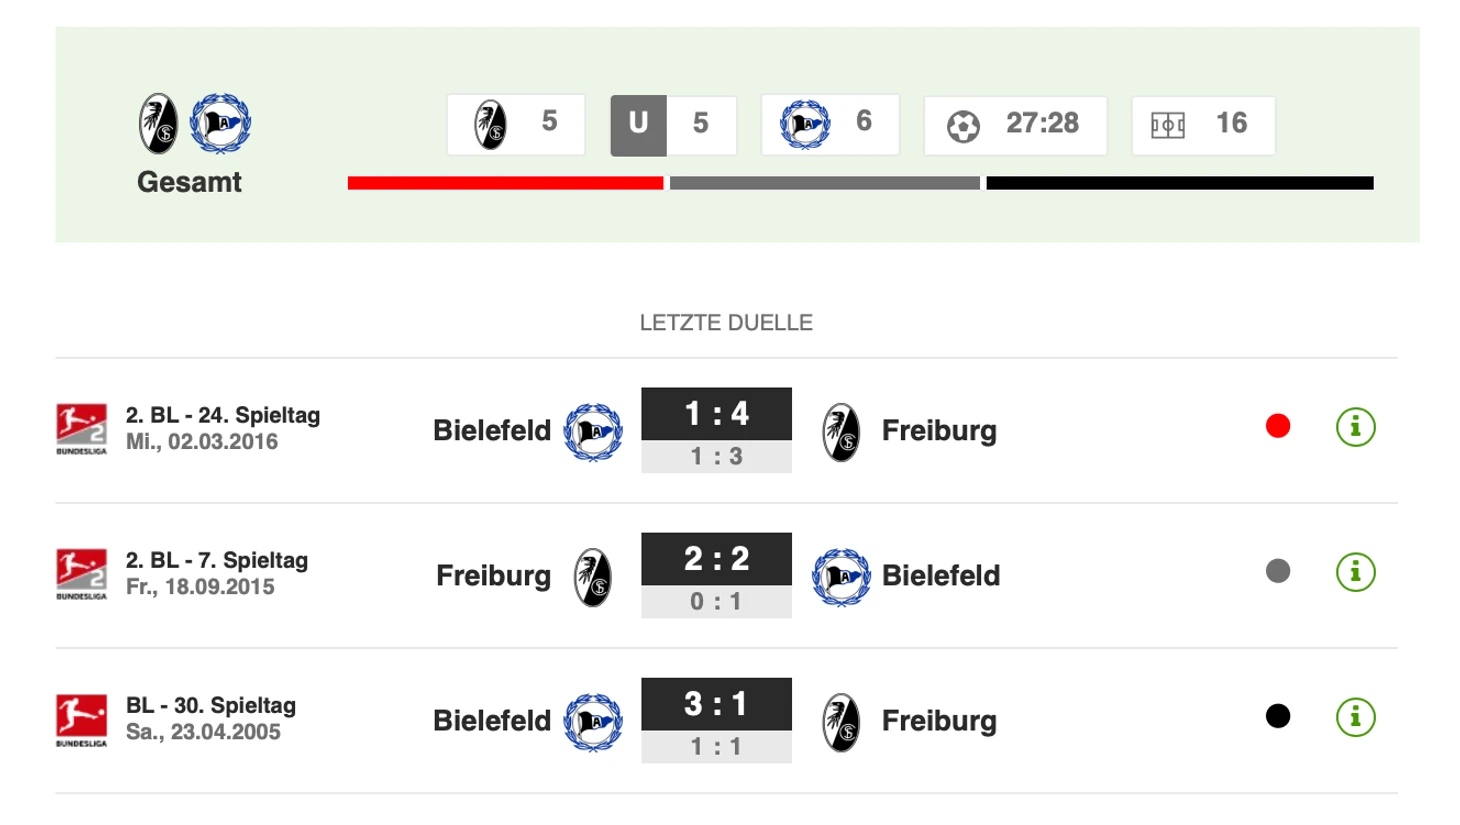Image resolution: width=1460 pixels, height=825 pixels.
Task: Click 2. Bundesliga logo for 7. Spieltag
Action: click(x=81, y=574)
